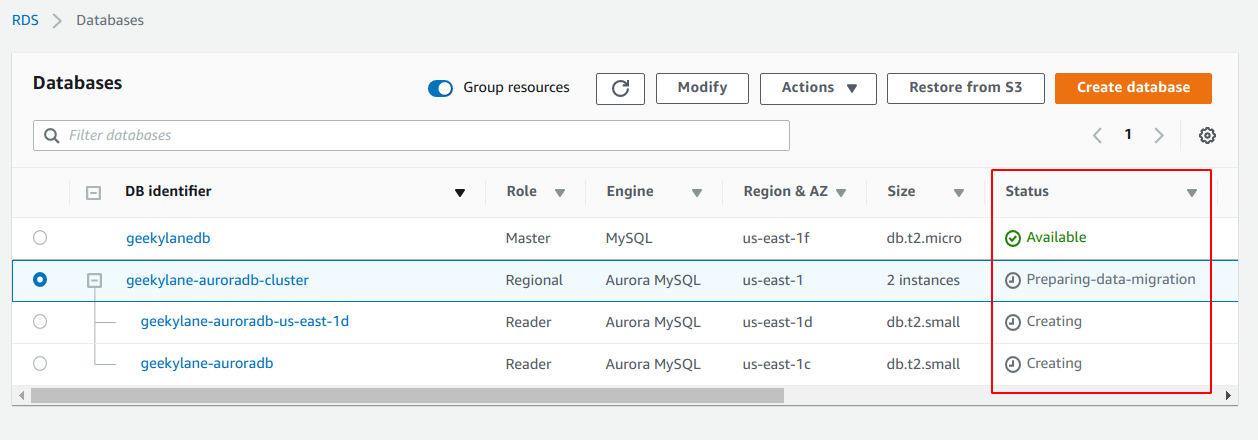
Task: Click the refresh databases icon button
Action: (620, 88)
